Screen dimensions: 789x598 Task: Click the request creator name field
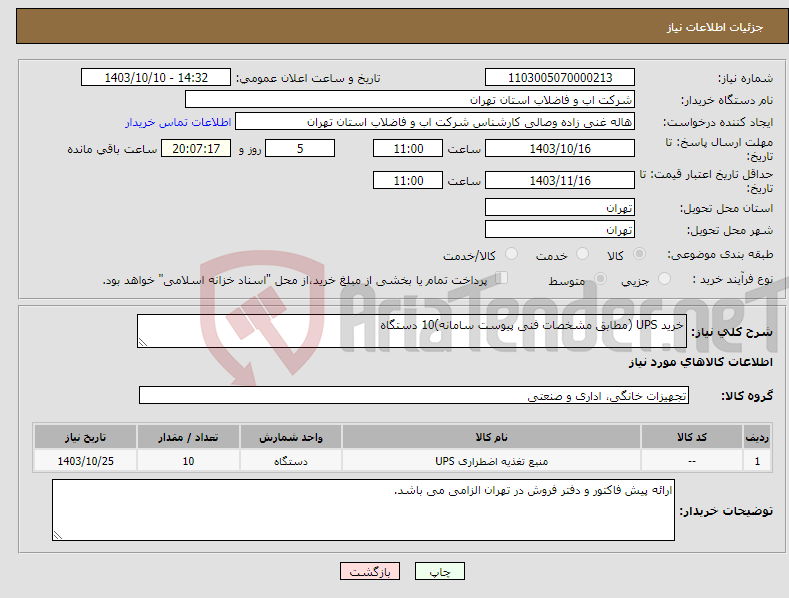435,122
